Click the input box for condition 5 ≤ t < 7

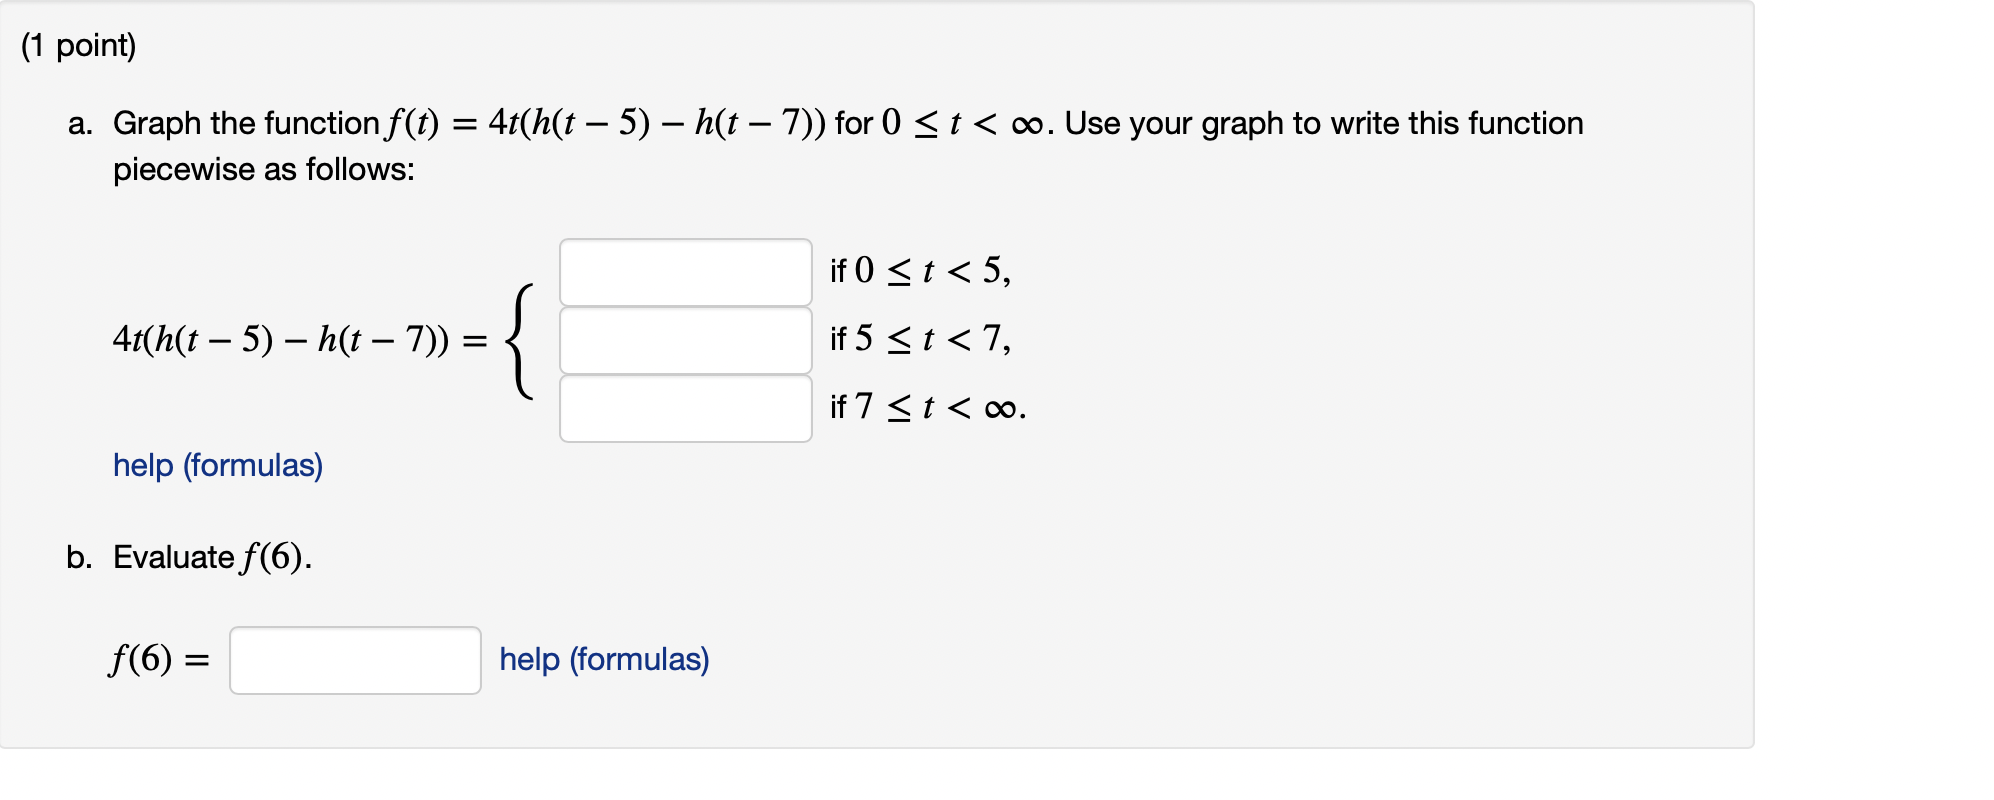pos(686,340)
